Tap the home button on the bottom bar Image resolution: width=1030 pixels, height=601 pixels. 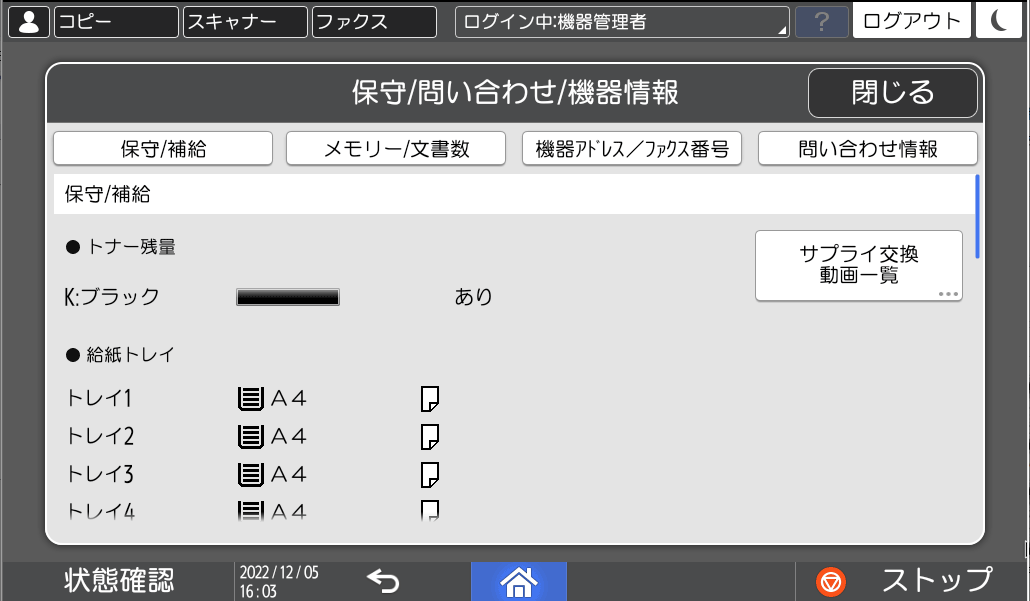518,580
